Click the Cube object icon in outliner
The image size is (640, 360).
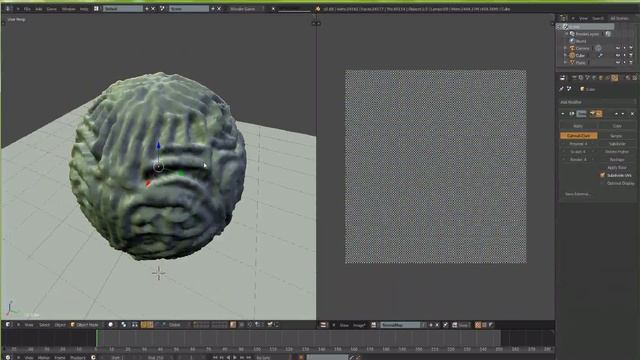click(x=572, y=55)
